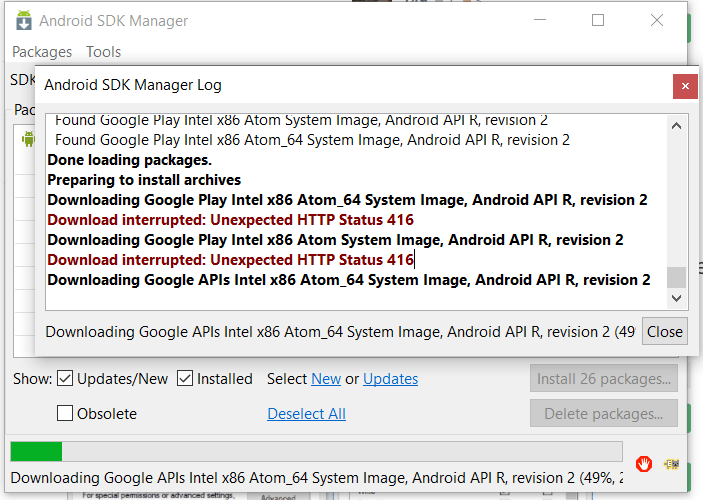Open the Tools menu
The width and height of the screenshot is (703, 500).
coord(104,52)
